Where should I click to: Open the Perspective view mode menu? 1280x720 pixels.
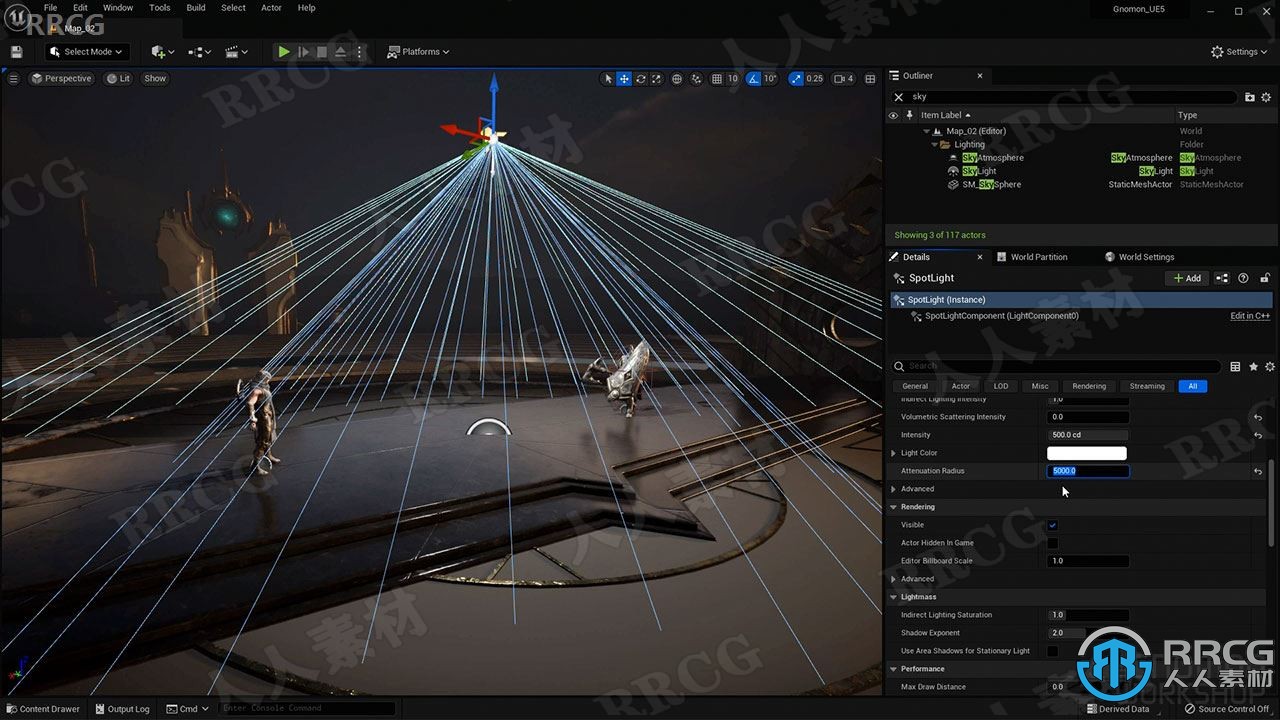coord(61,78)
